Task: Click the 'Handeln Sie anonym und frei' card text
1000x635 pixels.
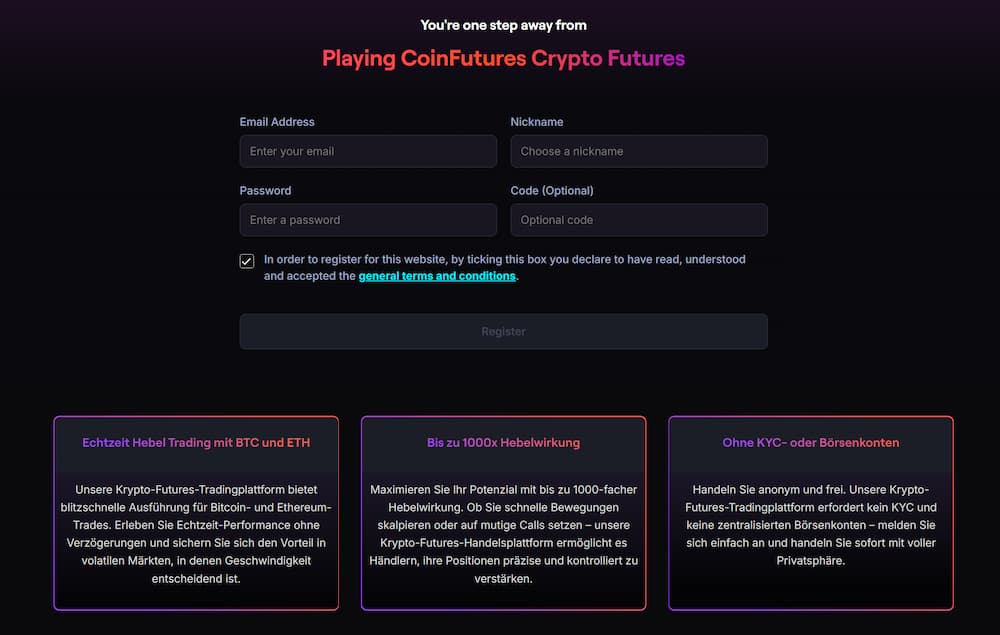Action: point(811,525)
